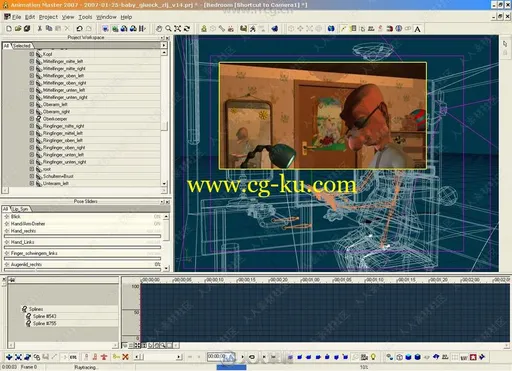Click the New document icon
This screenshot has width=512, height=371.
[x=9, y=29]
